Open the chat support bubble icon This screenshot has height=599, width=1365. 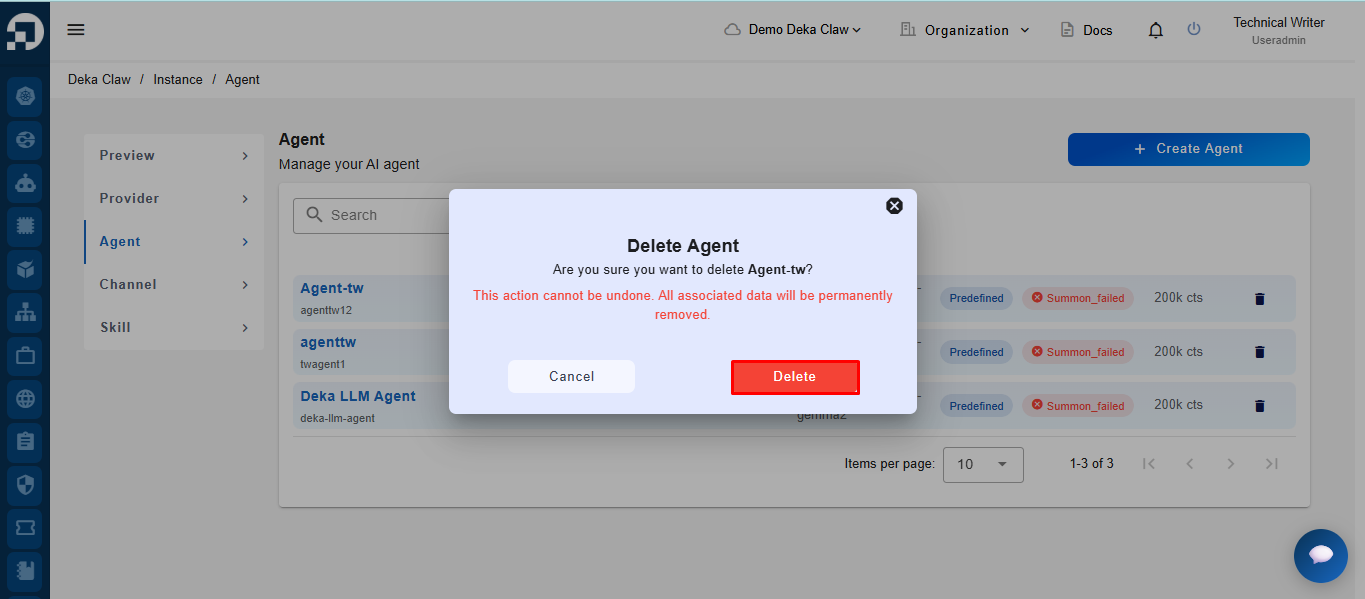tap(1320, 555)
